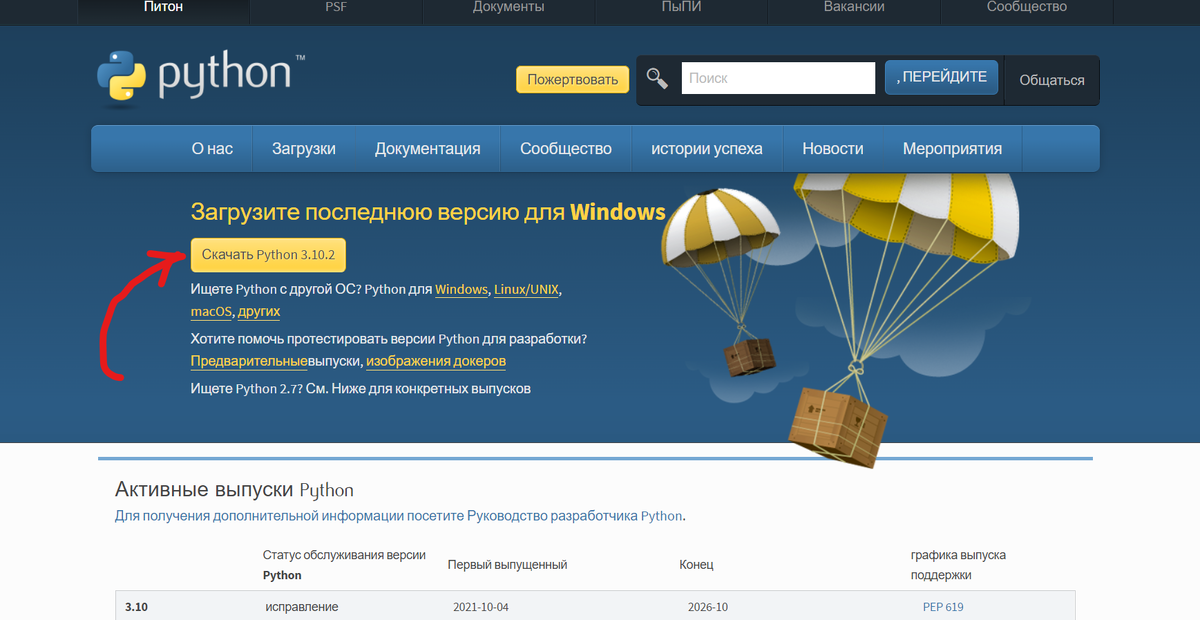Click the ПЕРЕЙДИТЕ search button
Screen dimensions: 1200x620
(x=941, y=77)
